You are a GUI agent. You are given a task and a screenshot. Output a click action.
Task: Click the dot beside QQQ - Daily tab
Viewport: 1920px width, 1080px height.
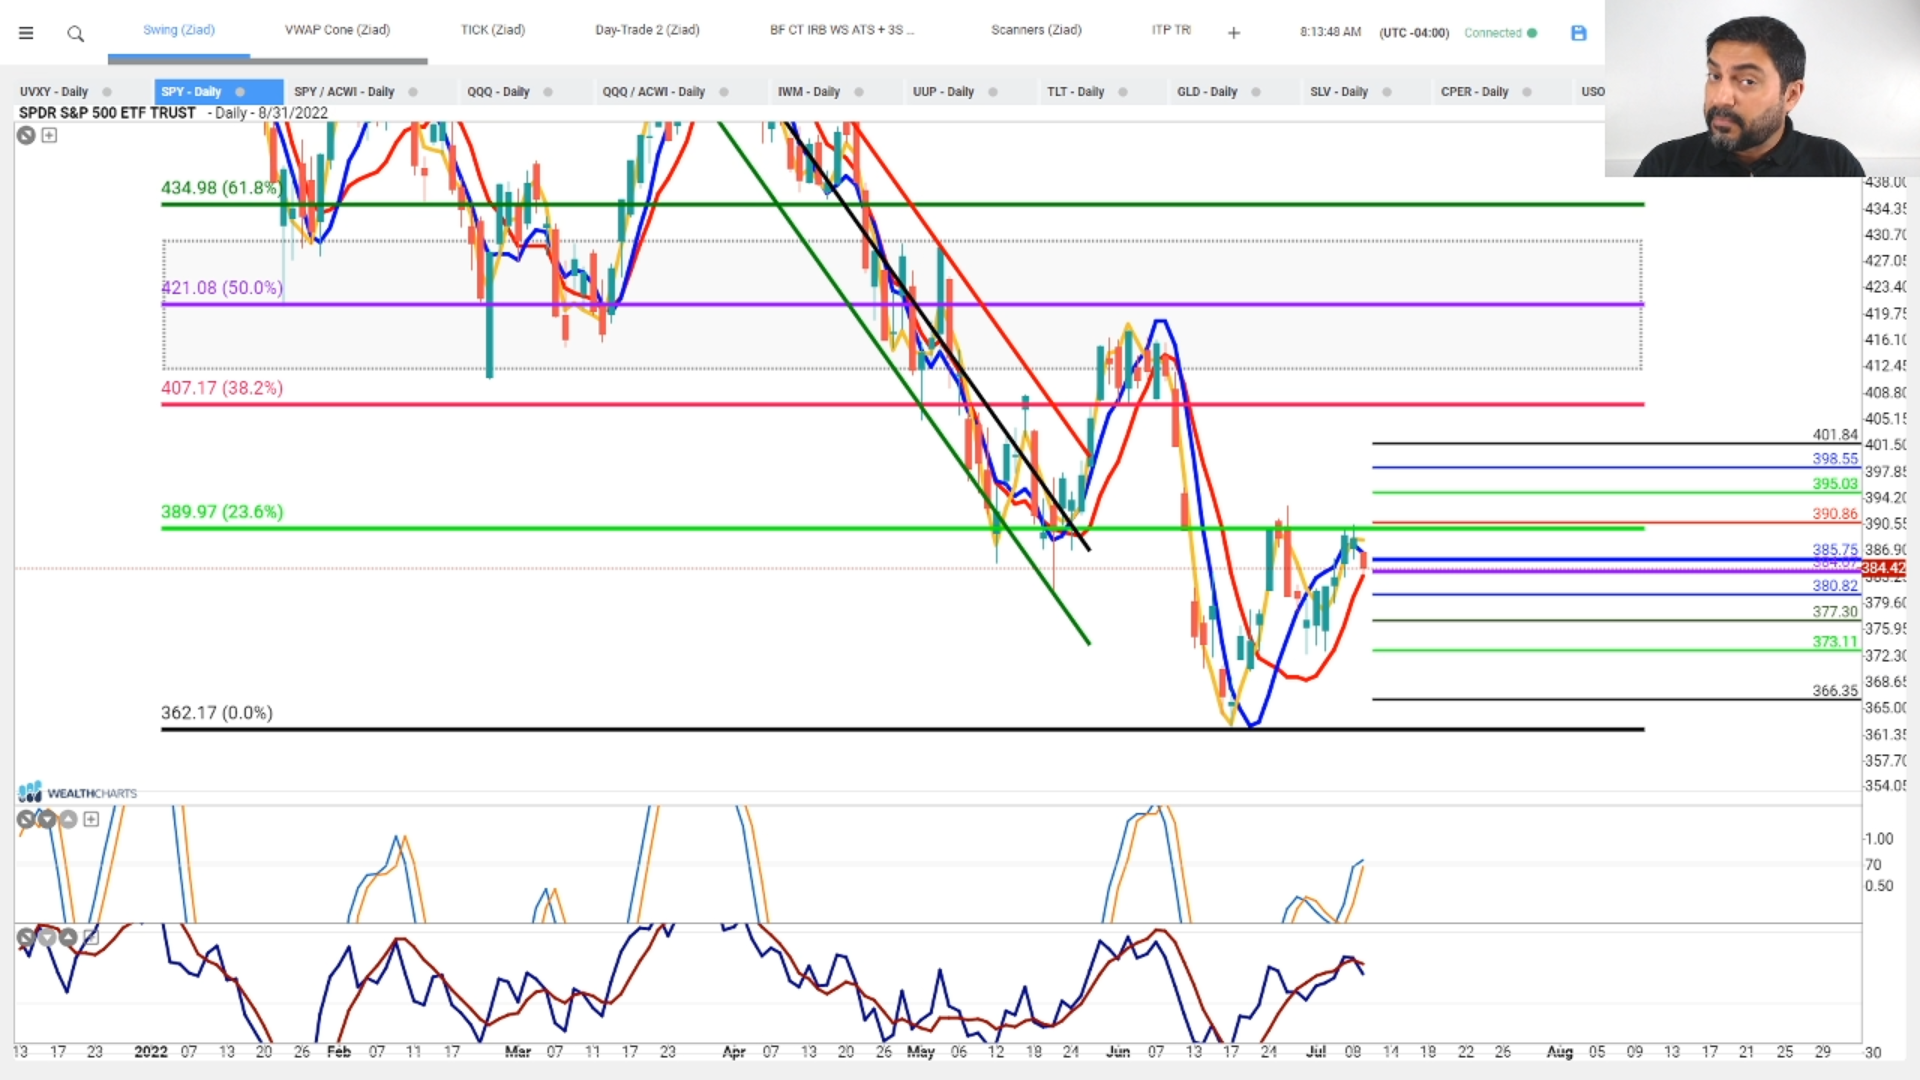[548, 92]
